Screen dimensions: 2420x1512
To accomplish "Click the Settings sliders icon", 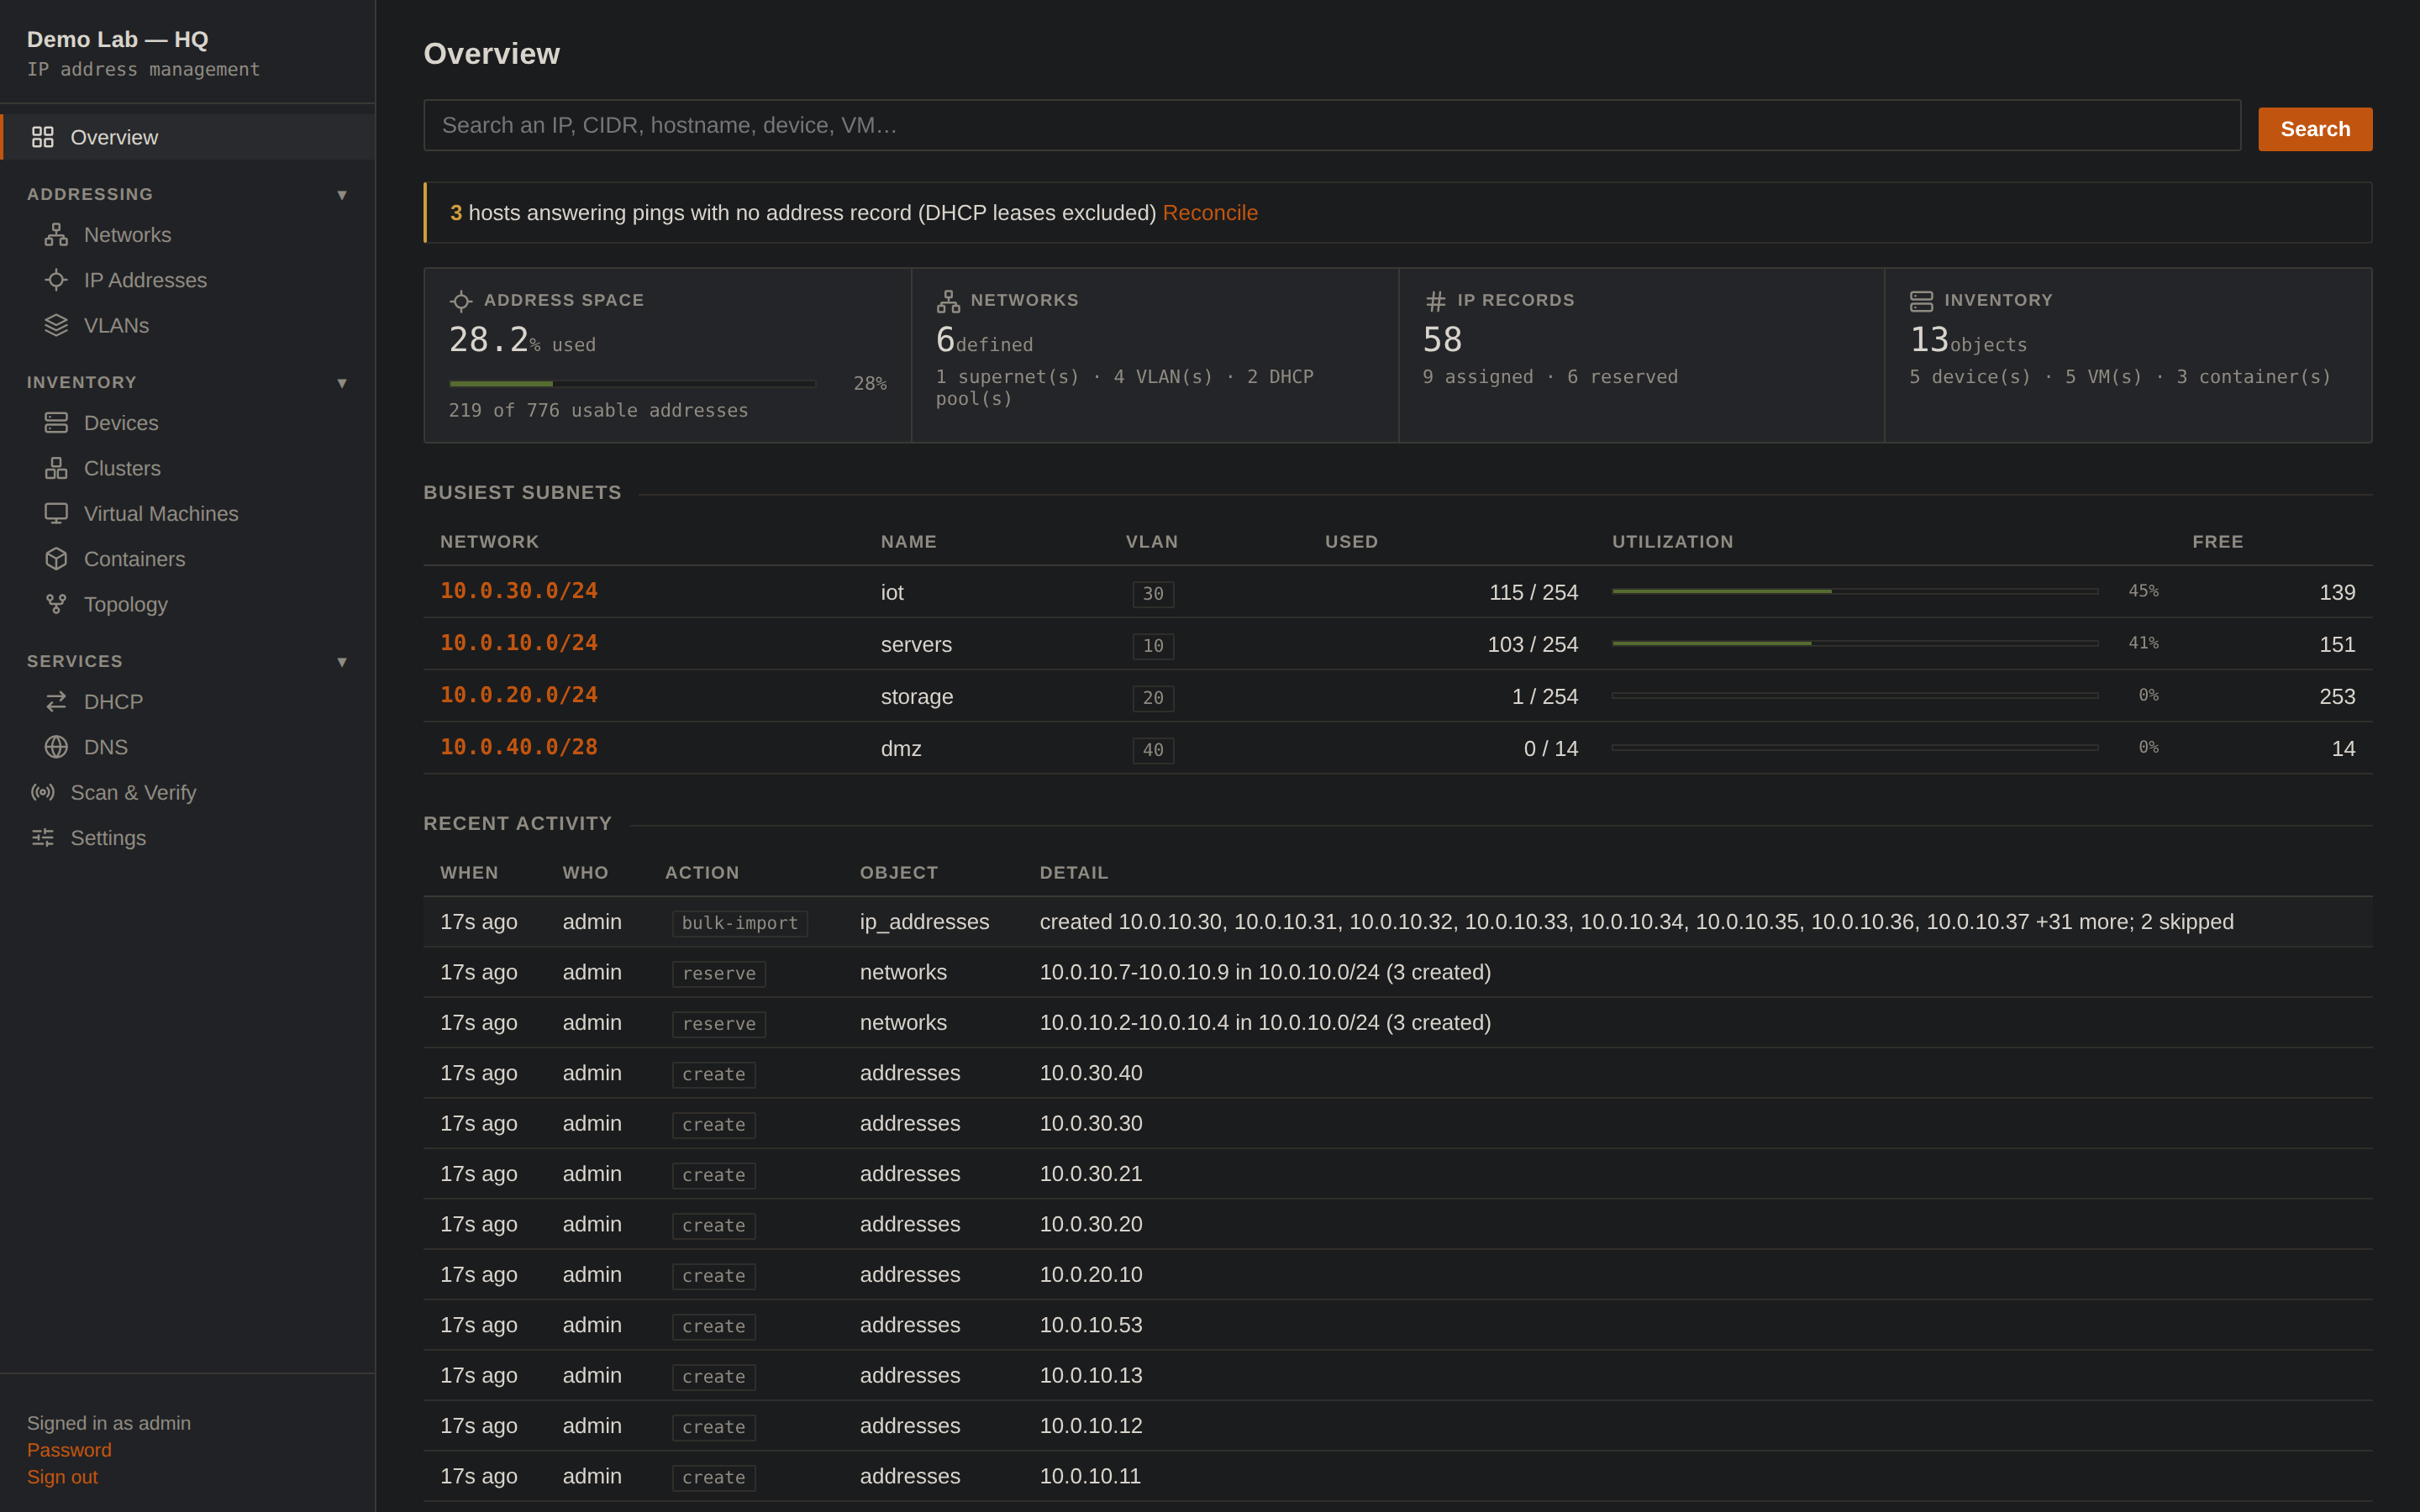I will (x=42, y=838).
